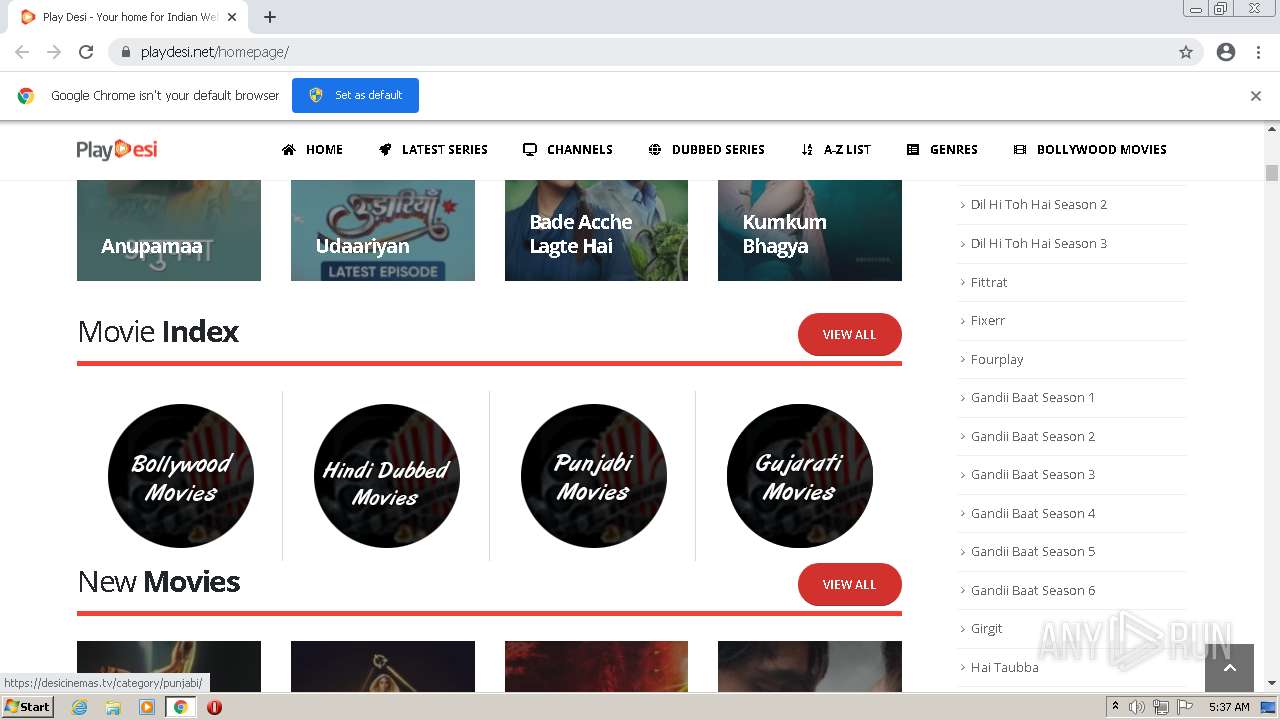1280x720 pixels.
Task: Click the volume icon in system tray
Action: (x=1137, y=707)
